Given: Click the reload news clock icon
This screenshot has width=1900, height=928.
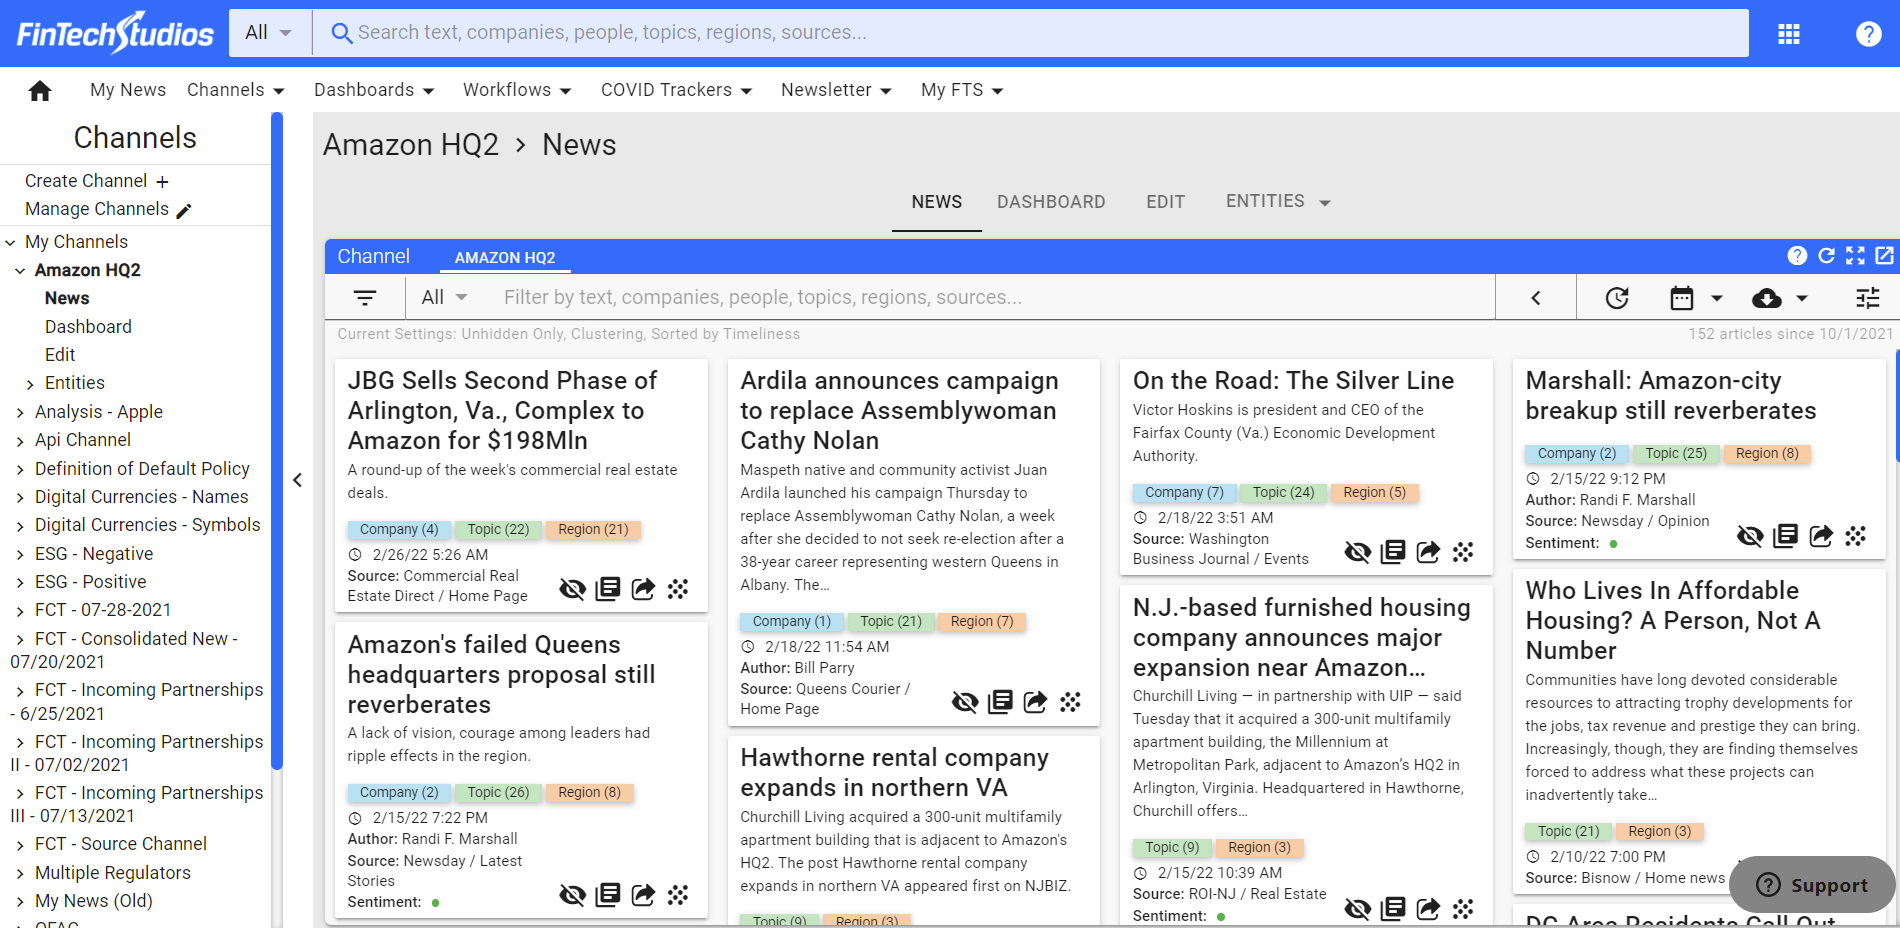Looking at the screenshot, I should (x=1617, y=298).
